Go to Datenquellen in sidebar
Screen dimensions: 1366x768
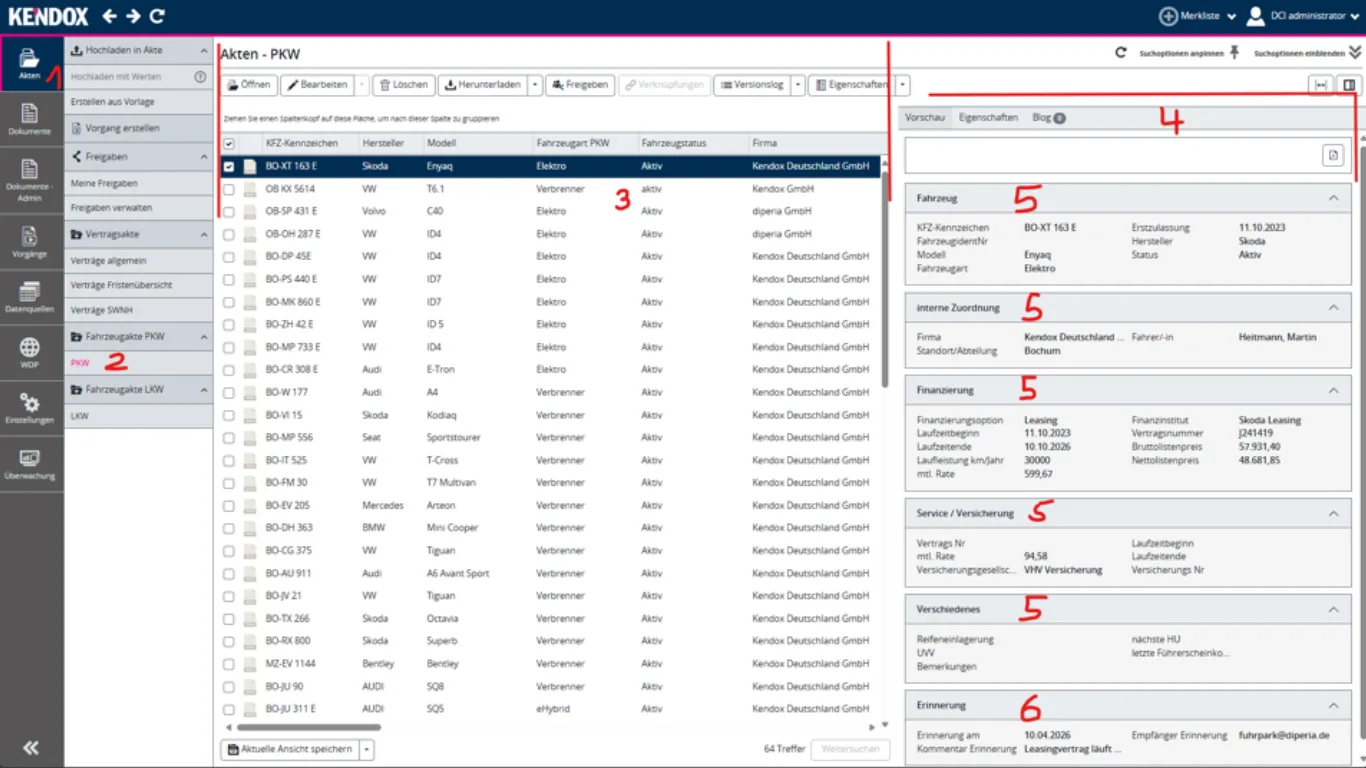point(30,297)
